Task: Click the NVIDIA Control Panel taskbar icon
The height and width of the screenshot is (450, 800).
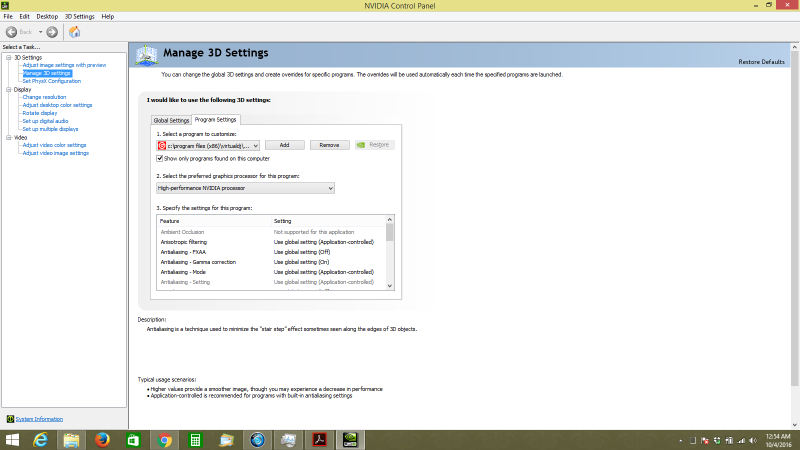Action: [x=350, y=440]
